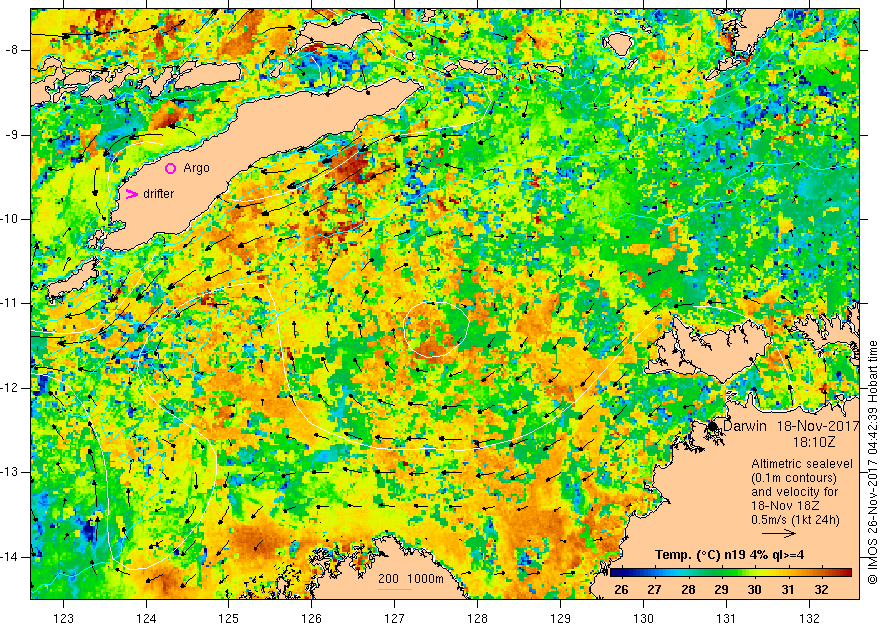Screen dimensions: 880x630
Task: Click the black Darwin location dot
Action: point(713,426)
